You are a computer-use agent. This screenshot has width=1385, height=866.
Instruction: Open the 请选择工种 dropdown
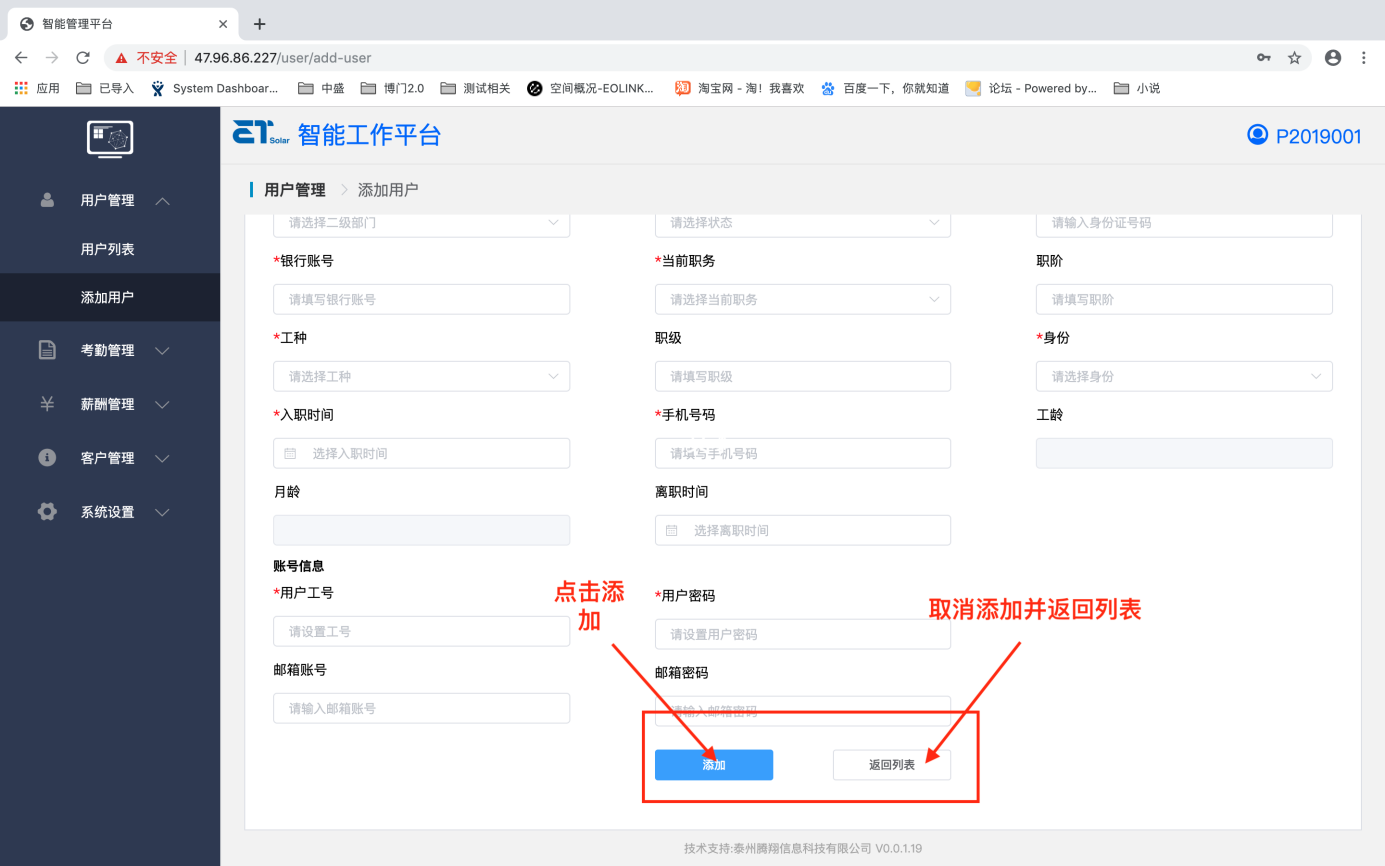click(421, 376)
